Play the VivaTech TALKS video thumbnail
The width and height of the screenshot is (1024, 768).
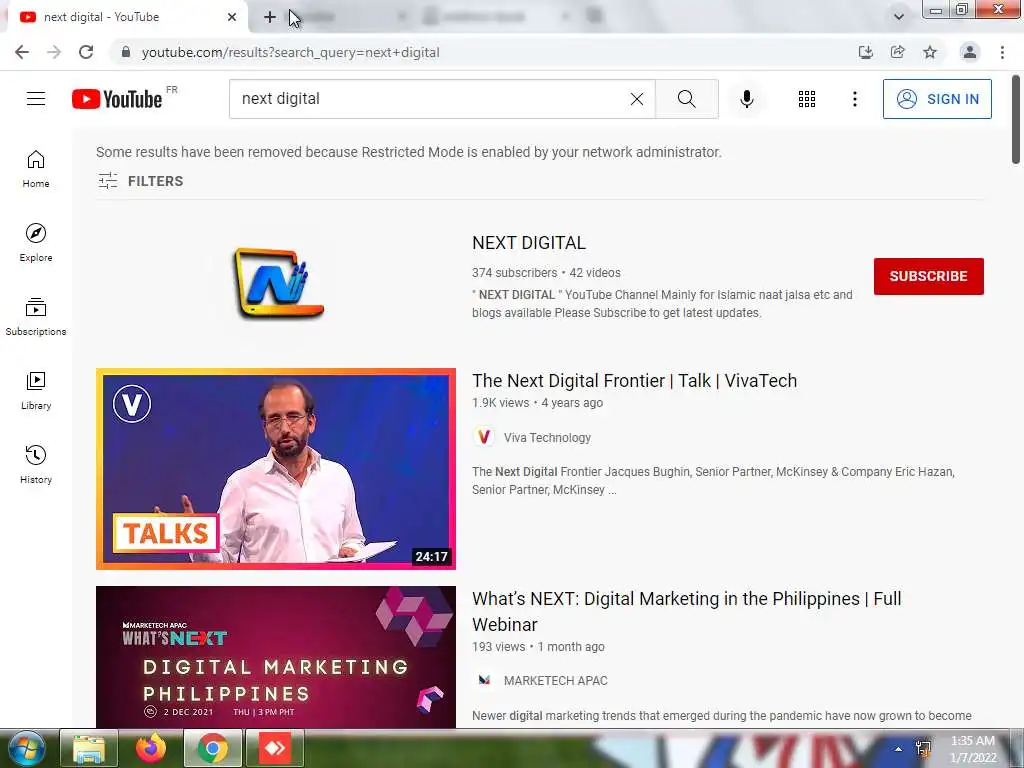pyautogui.click(x=276, y=469)
